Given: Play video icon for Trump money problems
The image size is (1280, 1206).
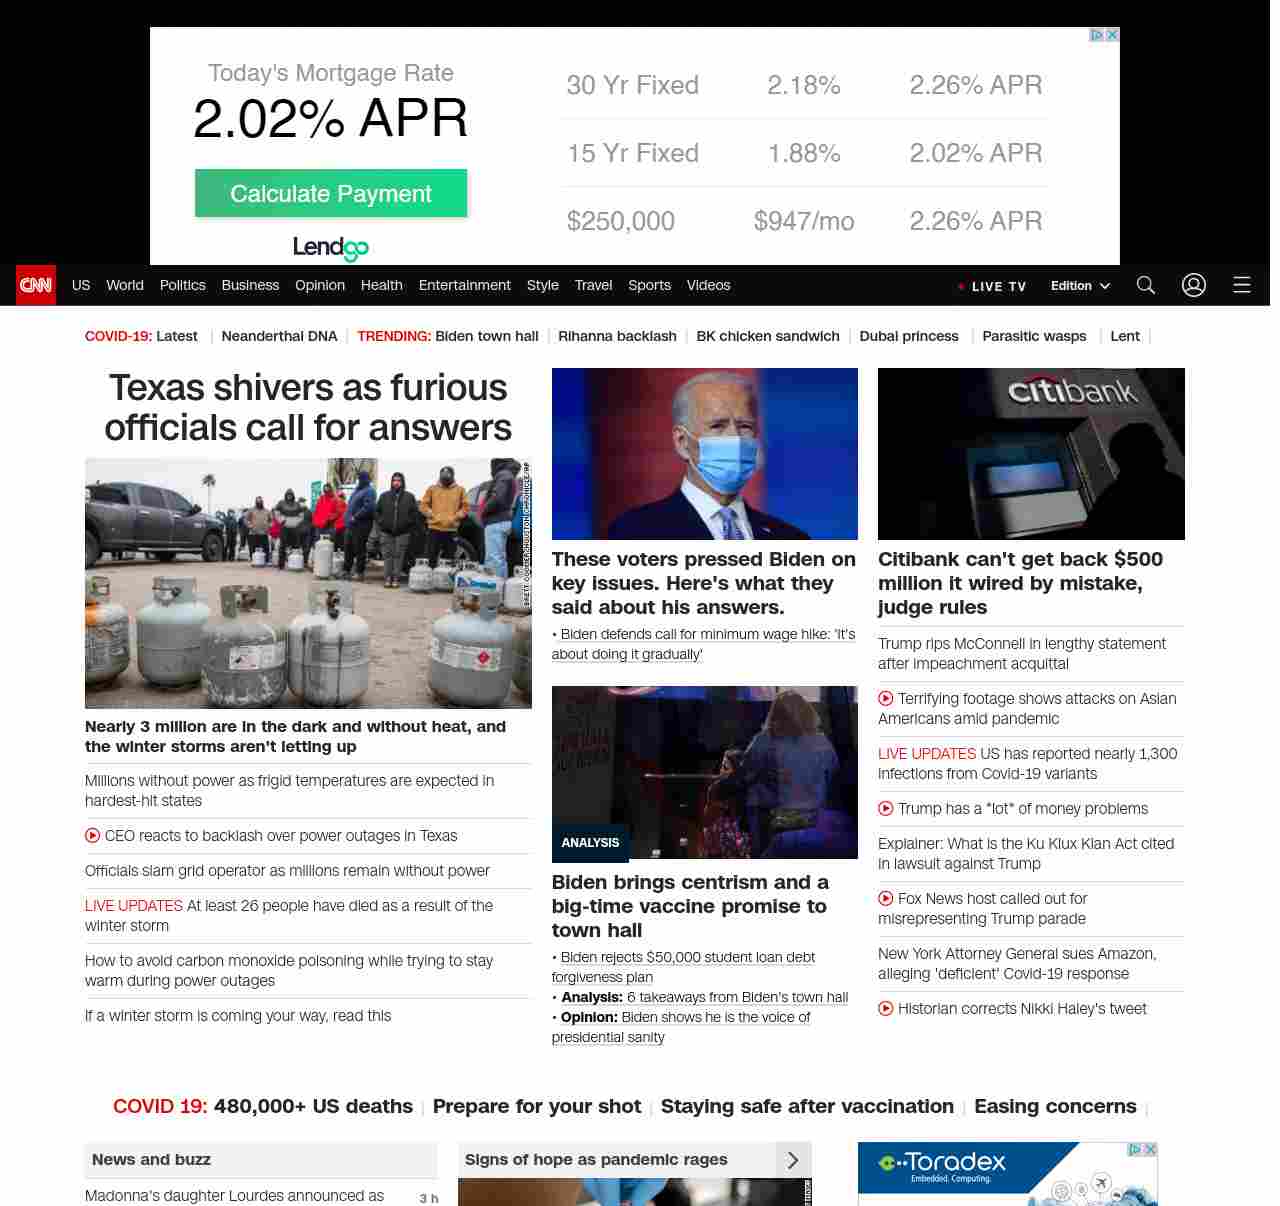Looking at the screenshot, I should (x=886, y=808).
